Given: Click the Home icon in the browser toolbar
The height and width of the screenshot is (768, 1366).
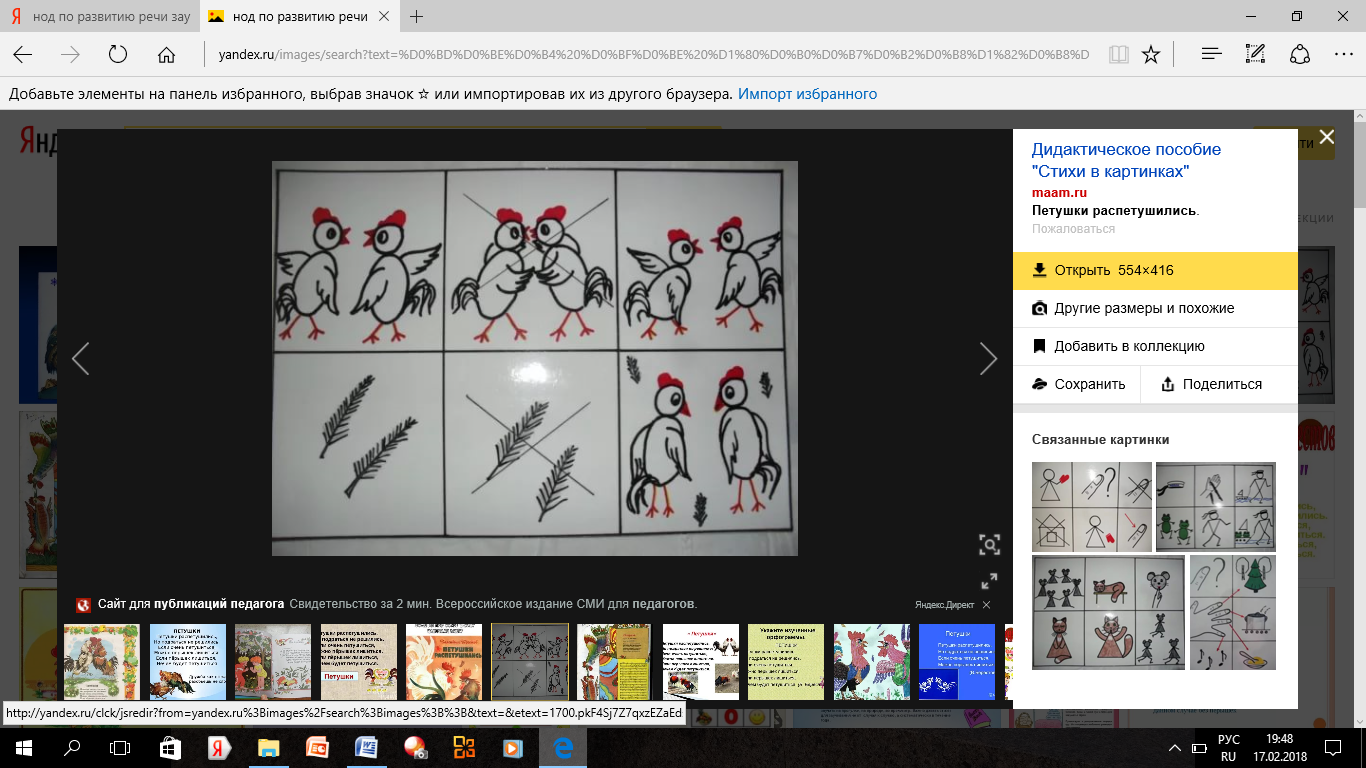Looking at the screenshot, I should point(166,54).
